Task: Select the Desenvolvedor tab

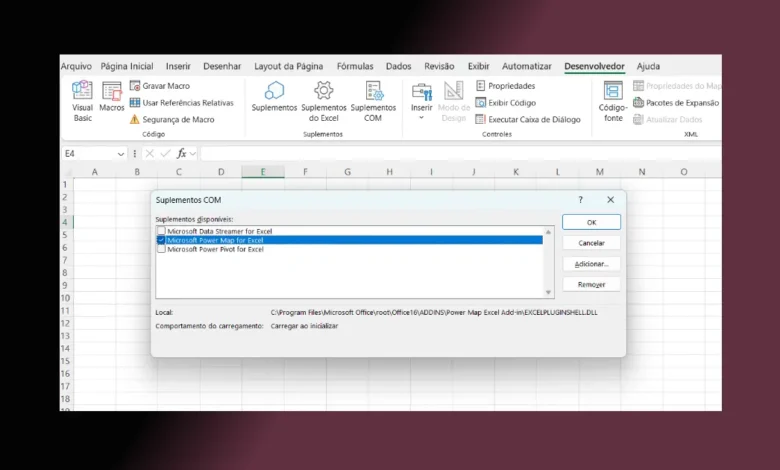Action: tap(594, 66)
